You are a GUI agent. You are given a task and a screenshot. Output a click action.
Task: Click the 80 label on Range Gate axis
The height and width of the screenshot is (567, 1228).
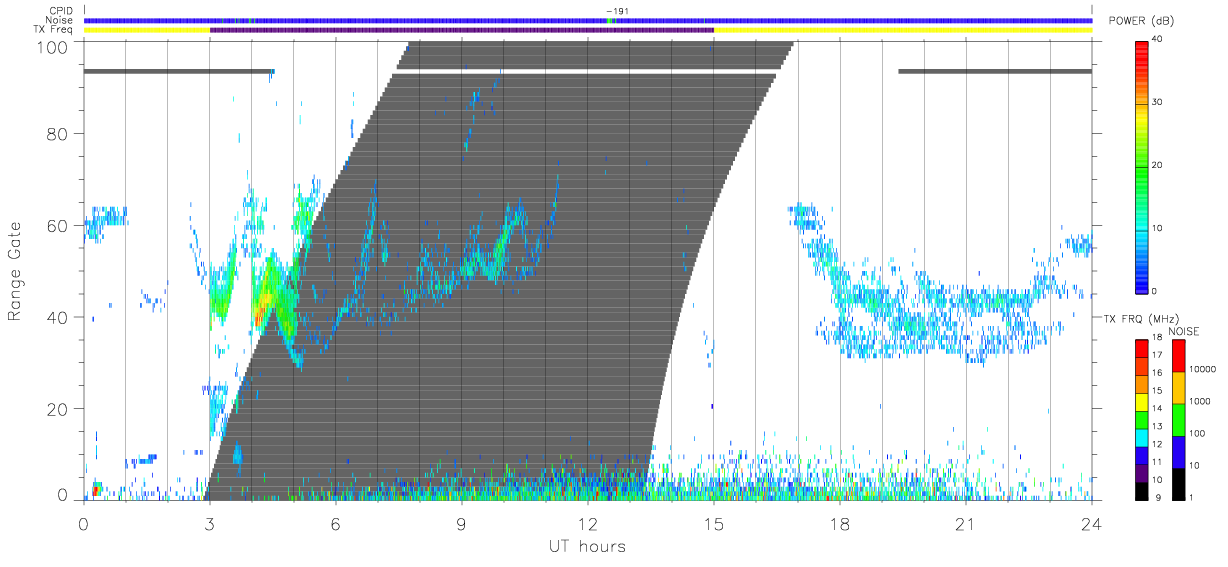[x=57, y=133]
